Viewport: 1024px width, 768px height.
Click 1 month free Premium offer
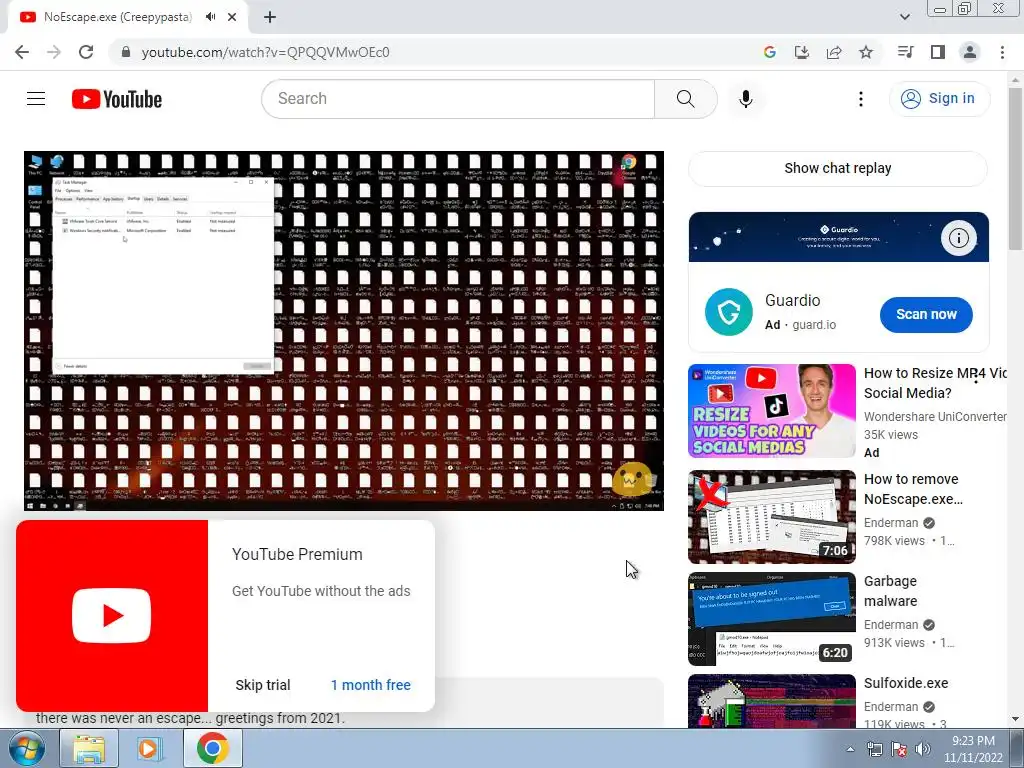(x=370, y=685)
